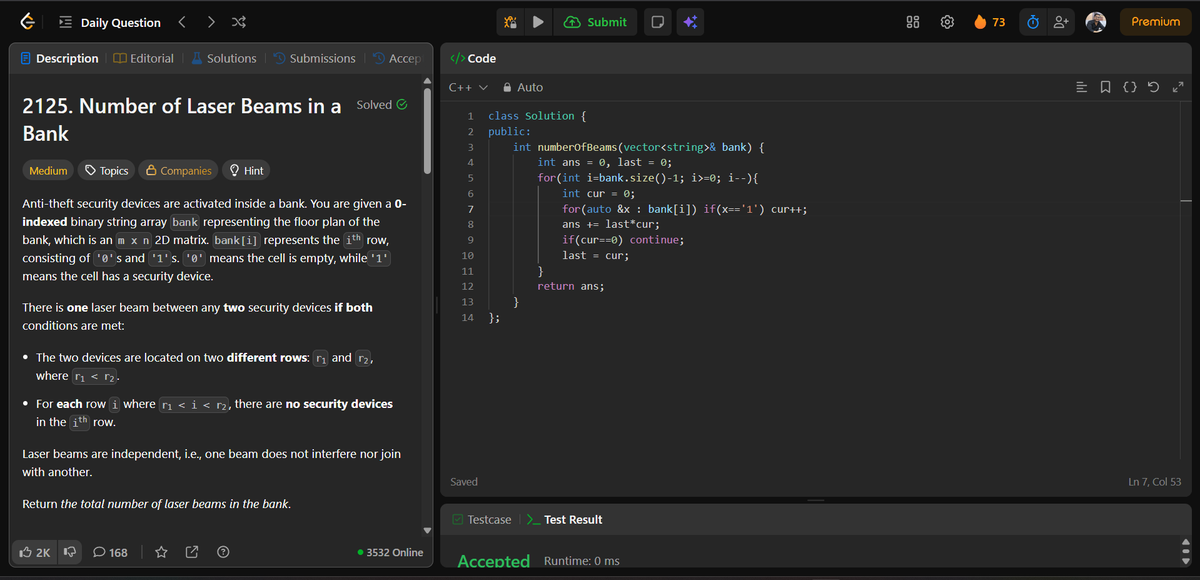The width and height of the screenshot is (1200, 580).
Task: Click the problem title 2125
Action: click(x=182, y=119)
